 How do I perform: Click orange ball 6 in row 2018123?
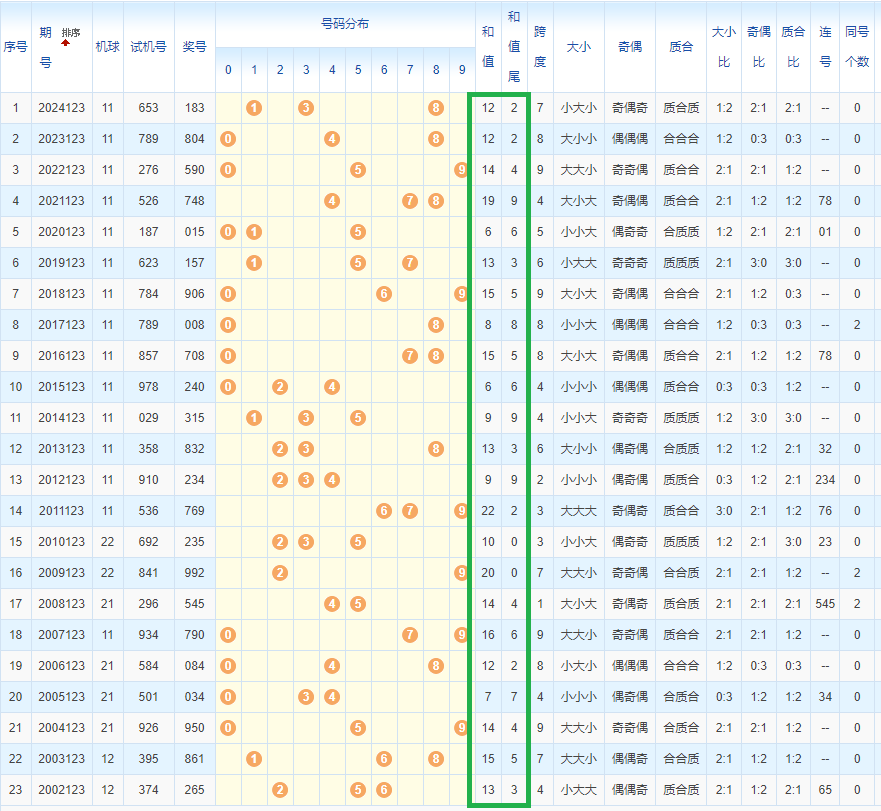[x=384, y=294]
